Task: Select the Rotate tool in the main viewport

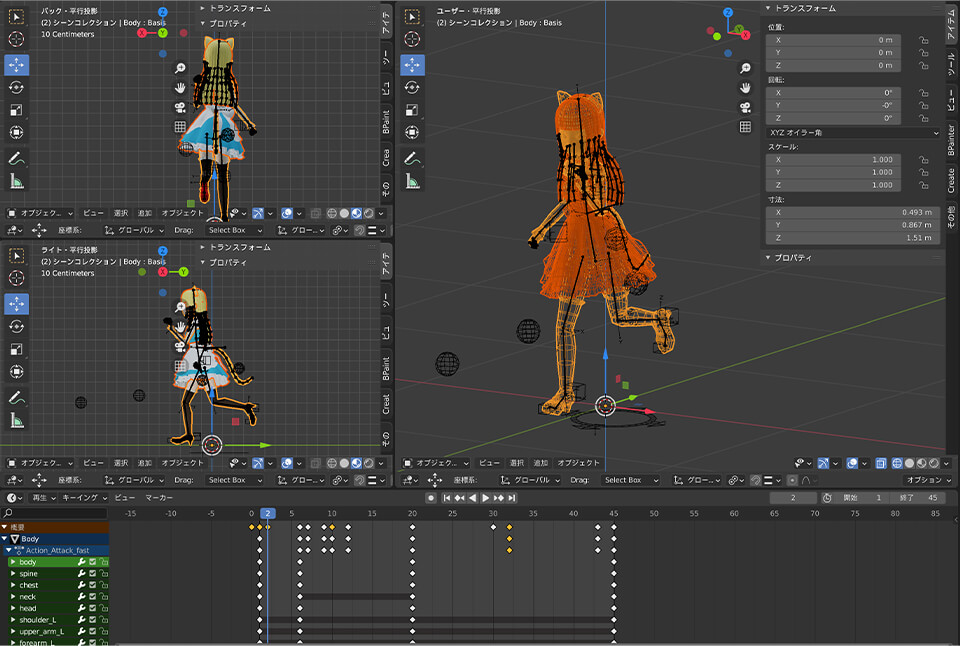Action: (413, 87)
